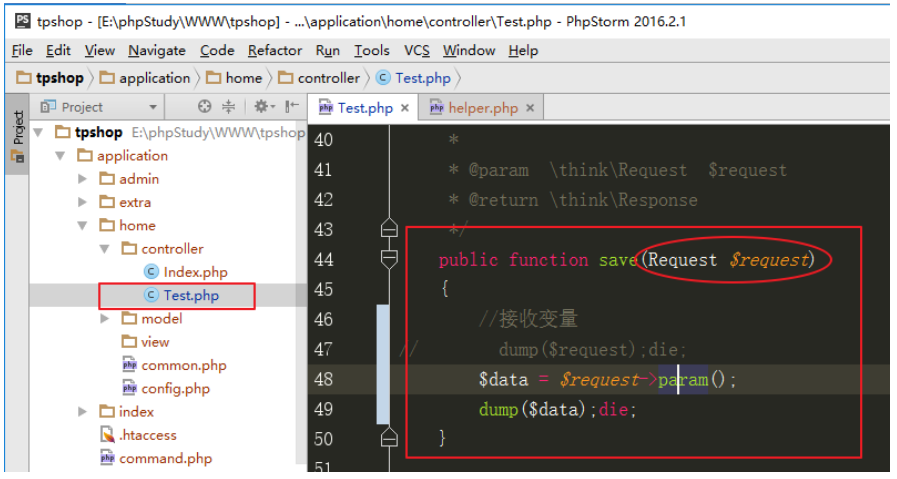Image resolution: width=897 pixels, height=479 pixels.
Task: Collapse the home folder
Action: tap(82, 225)
